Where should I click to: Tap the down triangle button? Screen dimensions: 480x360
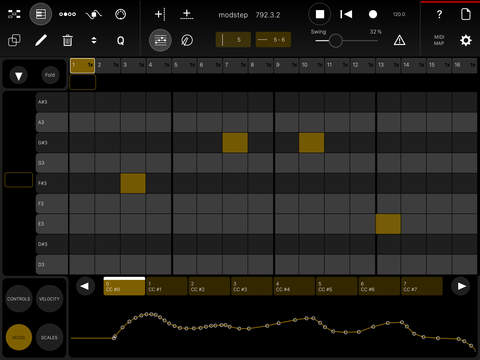click(x=19, y=76)
